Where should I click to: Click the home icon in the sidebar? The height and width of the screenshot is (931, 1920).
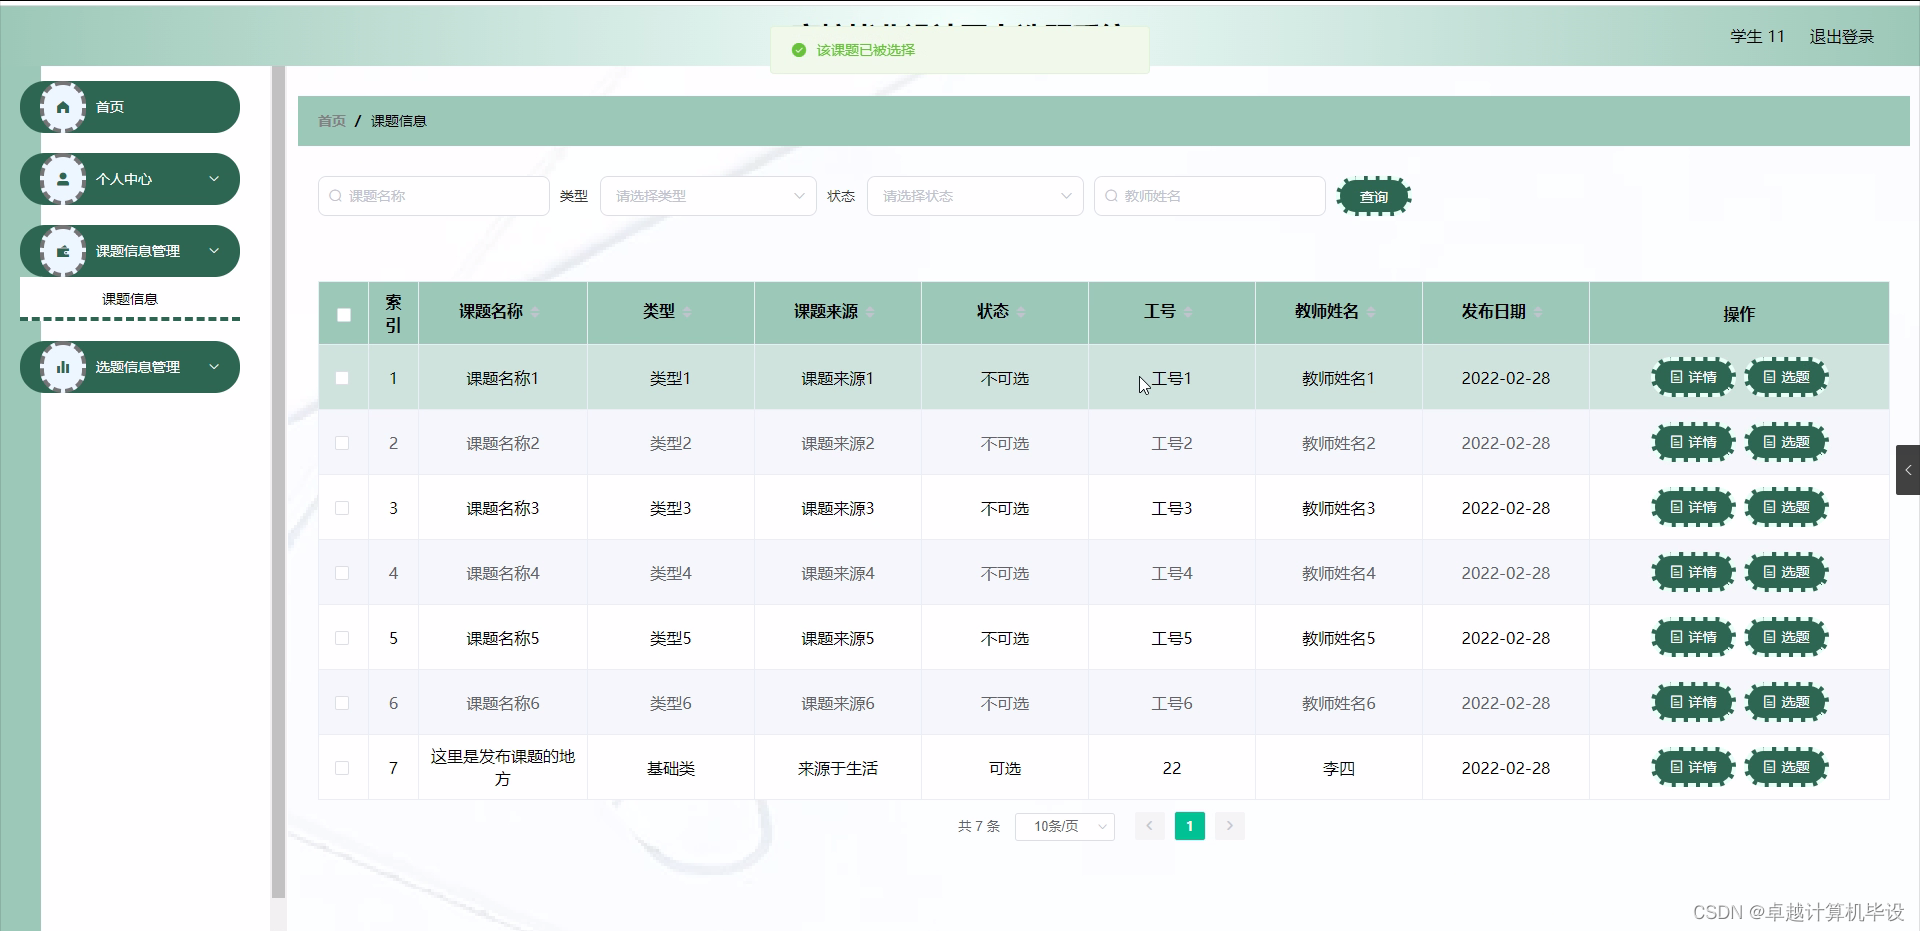point(63,107)
